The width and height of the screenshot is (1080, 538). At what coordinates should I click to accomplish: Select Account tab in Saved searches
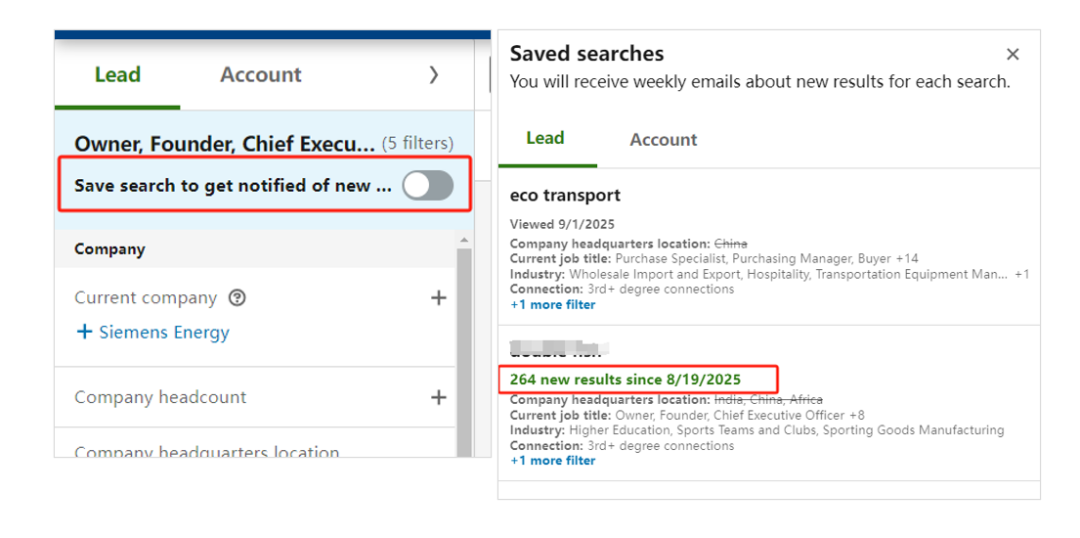coord(663,140)
